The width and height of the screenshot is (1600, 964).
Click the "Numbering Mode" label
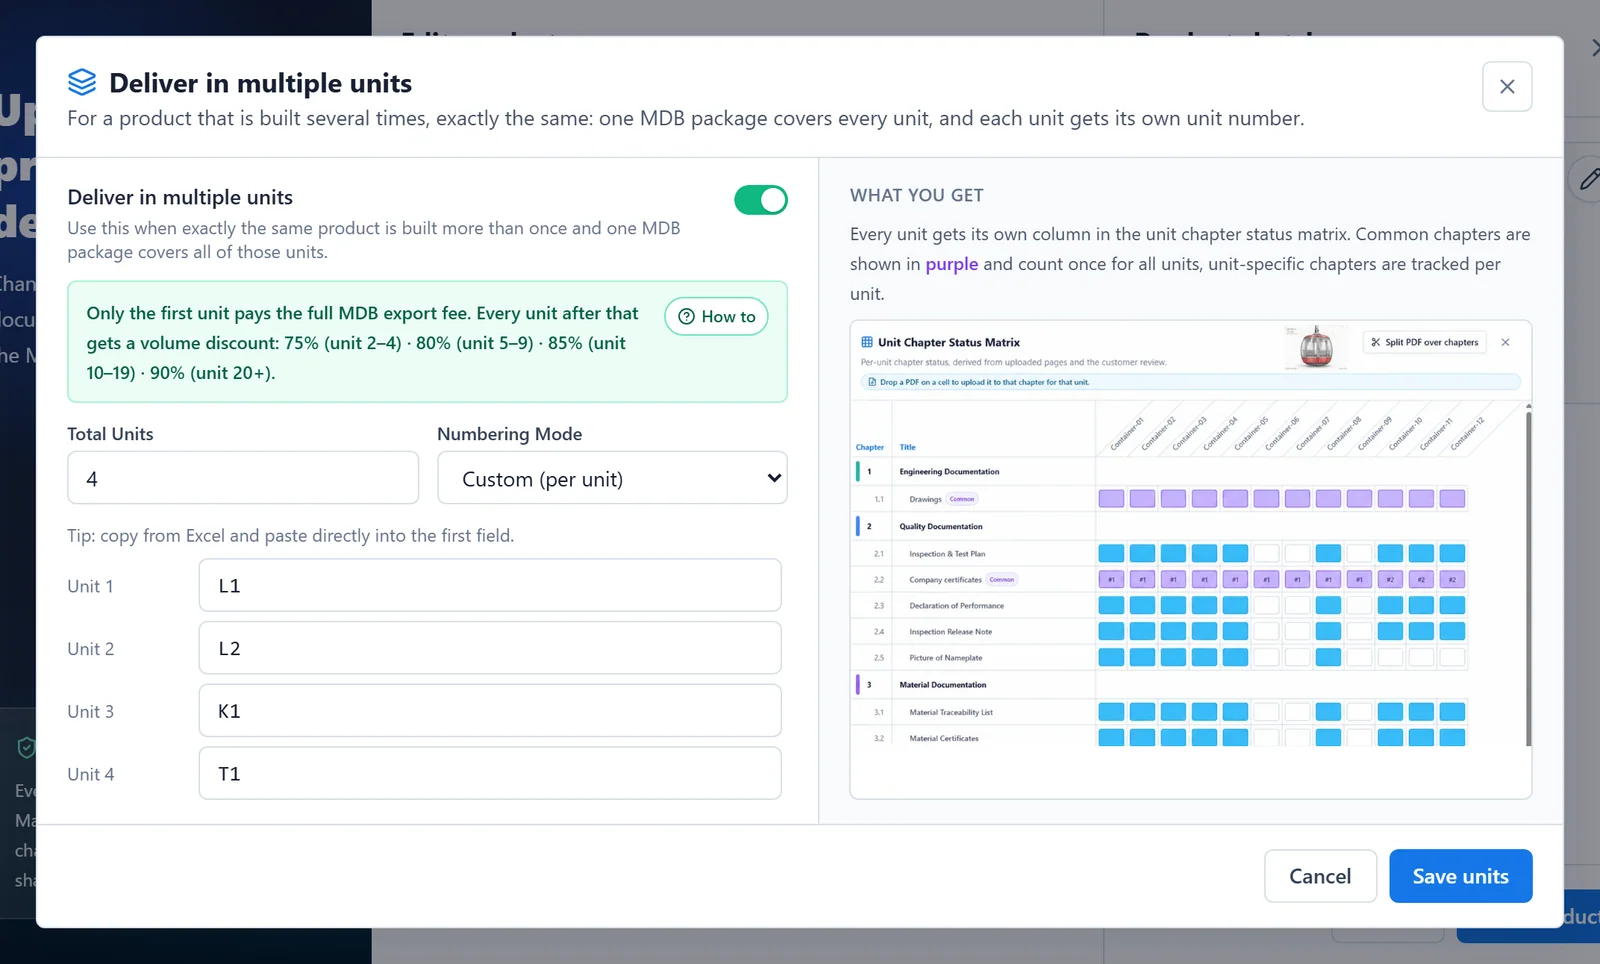point(509,434)
